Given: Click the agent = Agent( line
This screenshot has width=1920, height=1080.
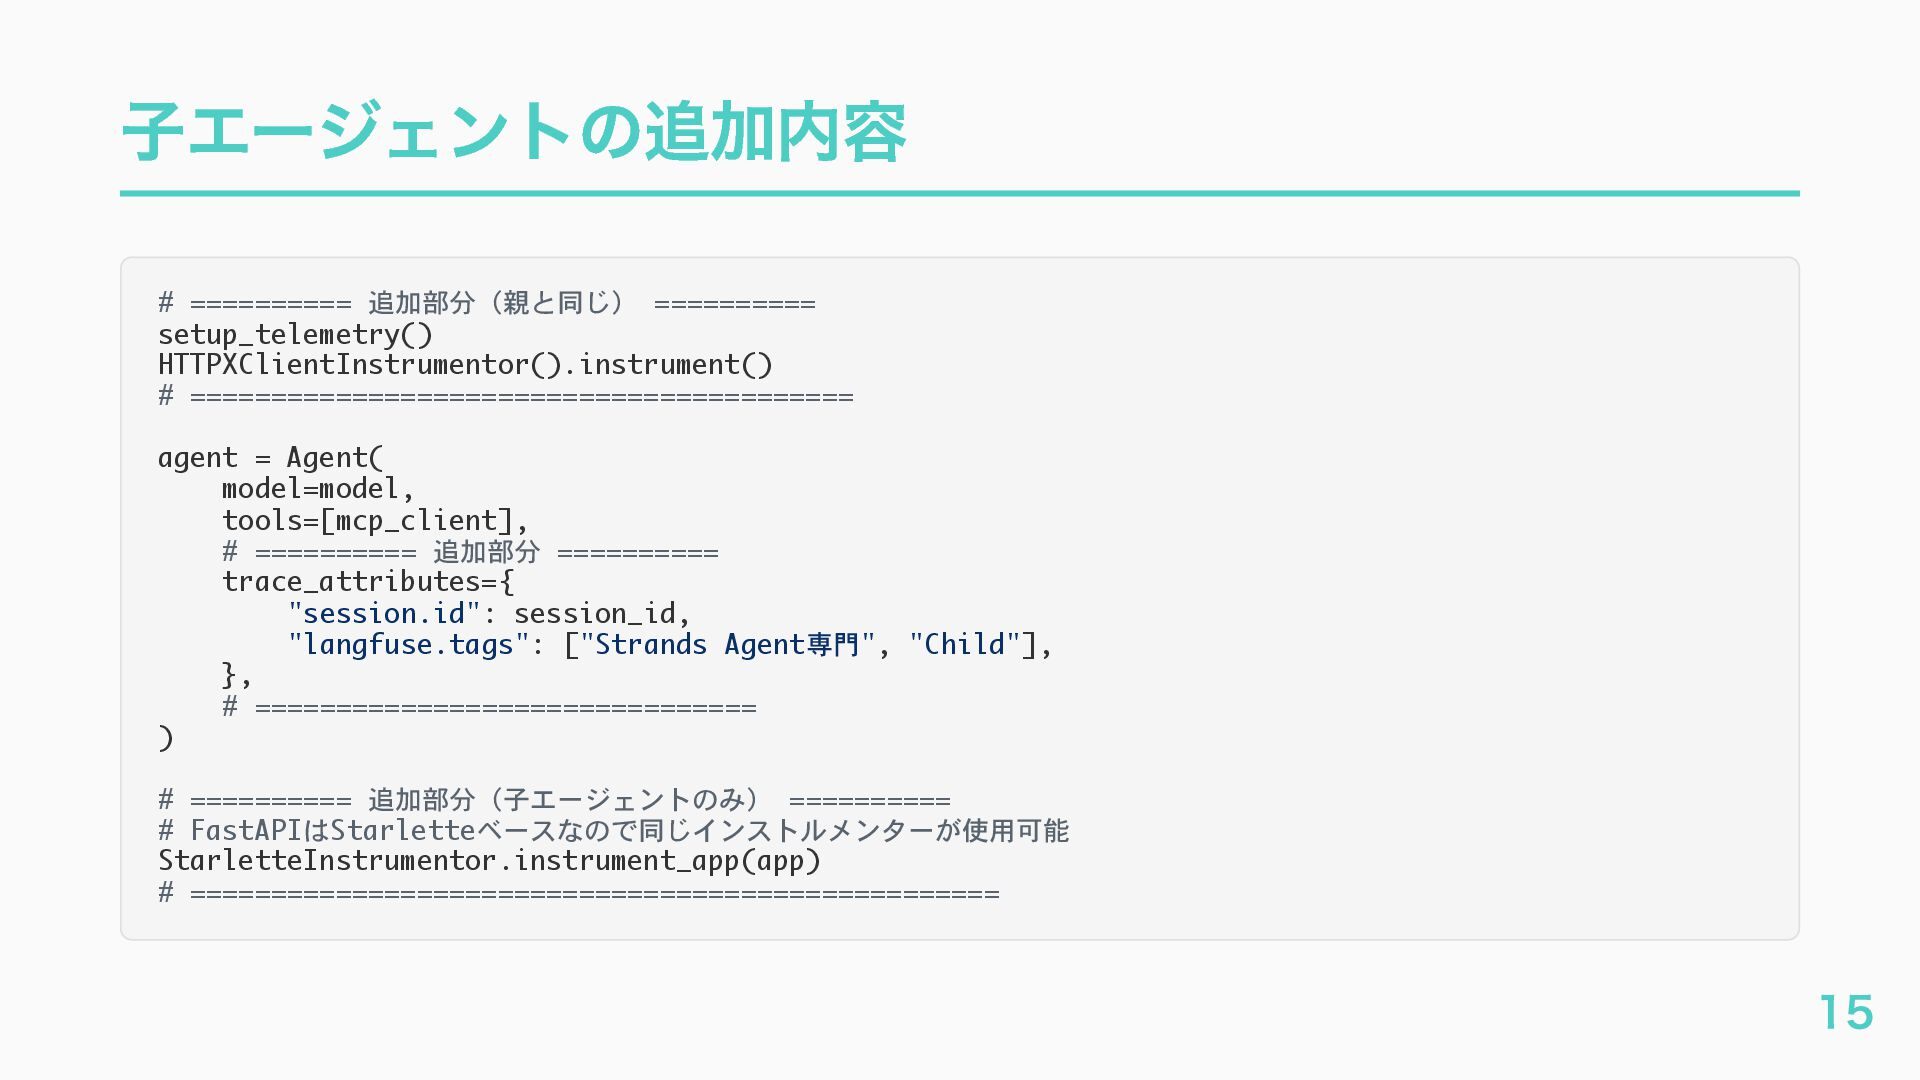Looking at the screenshot, I should click(x=270, y=458).
